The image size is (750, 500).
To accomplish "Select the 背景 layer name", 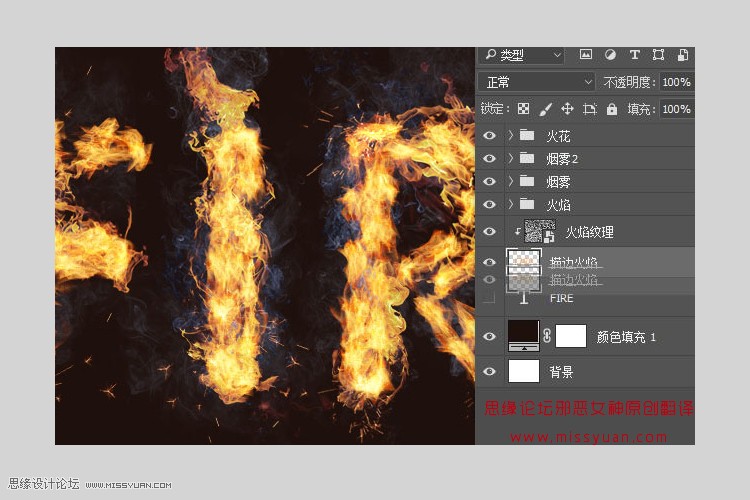I will point(561,372).
